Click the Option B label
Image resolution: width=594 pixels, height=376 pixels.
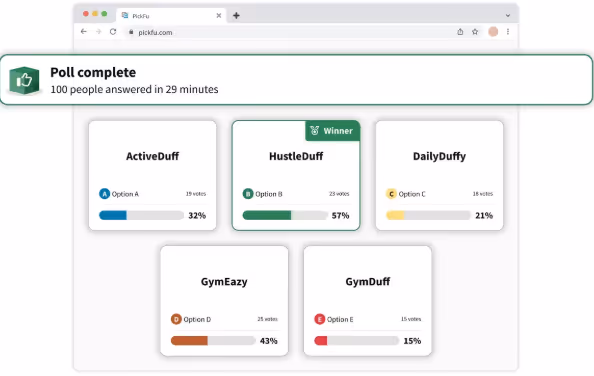tap(269, 194)
